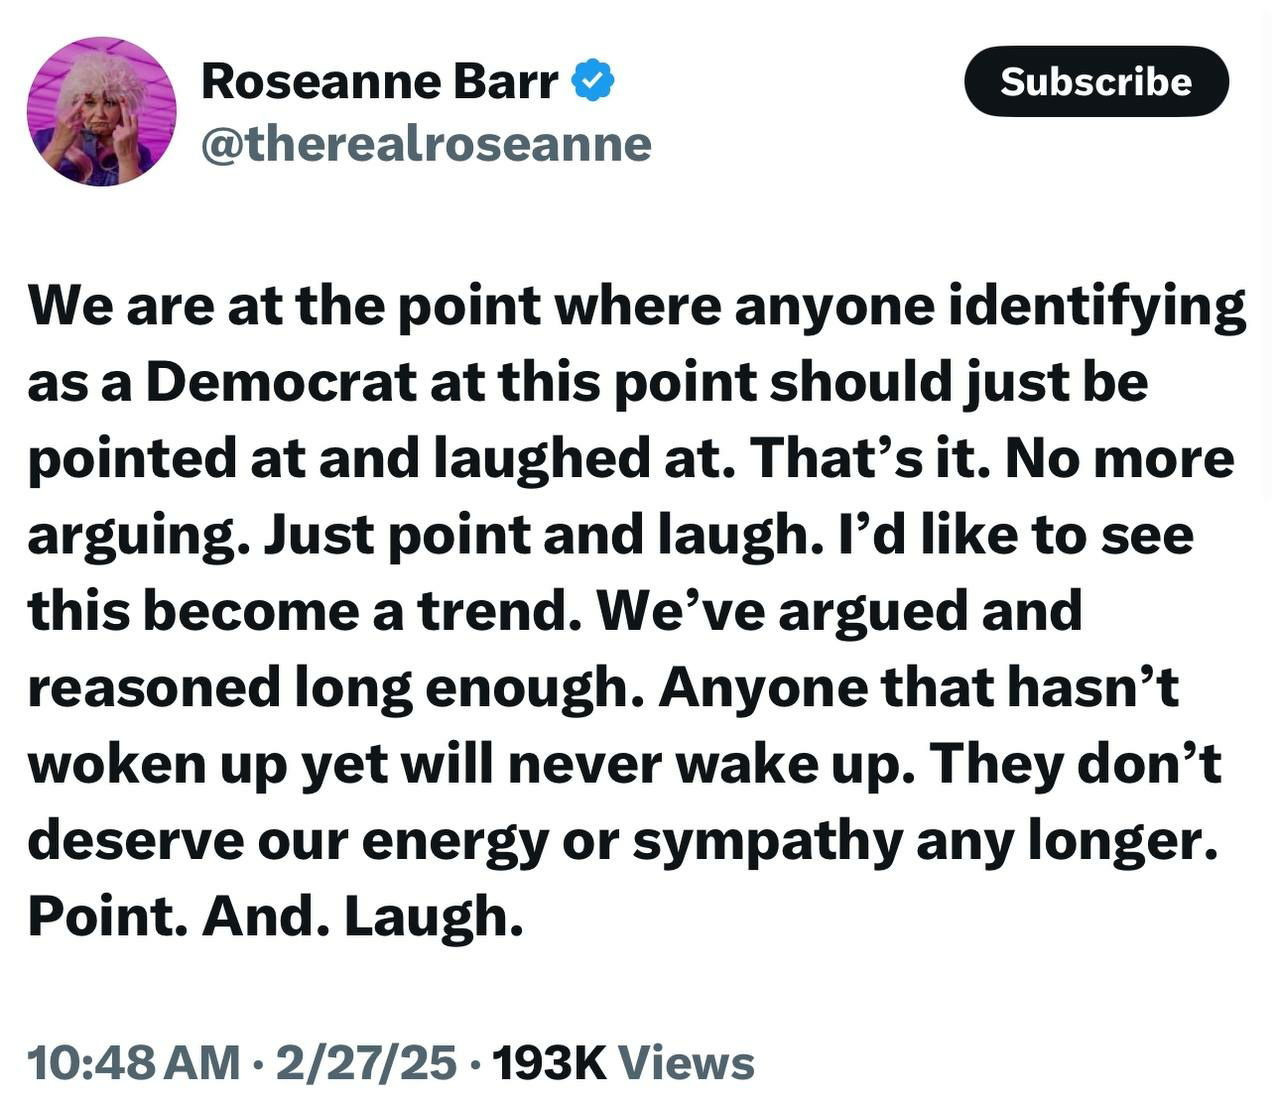
Task: Open the Roseanne Barr display name link
Action: 380,81
